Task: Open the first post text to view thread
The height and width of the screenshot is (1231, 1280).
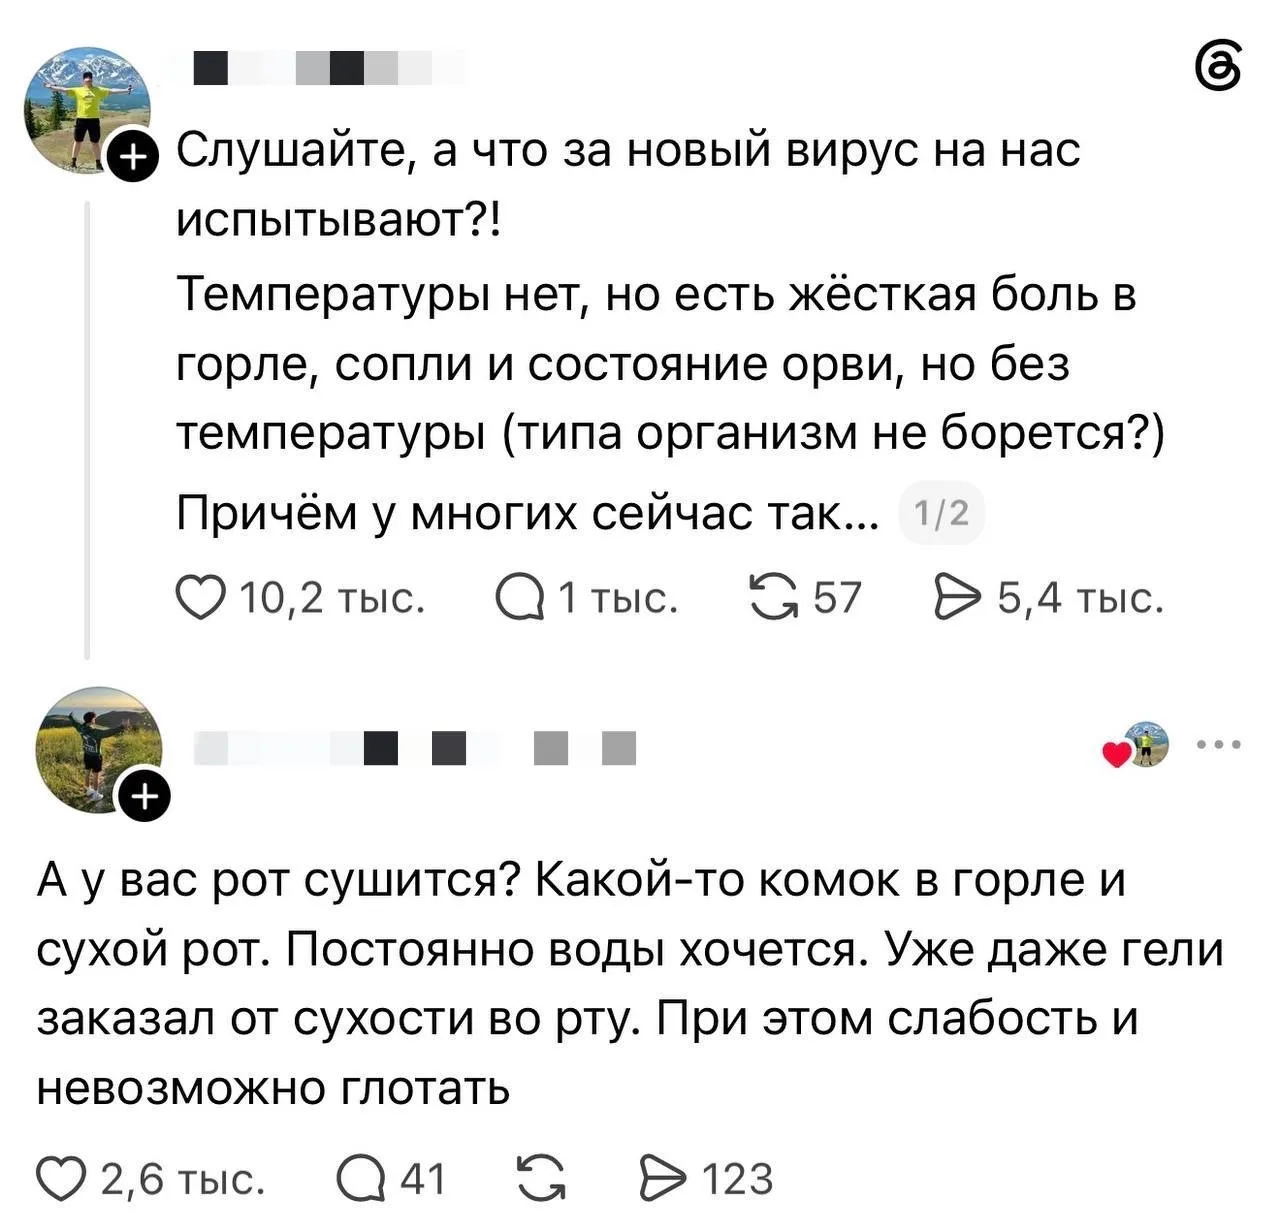Action: 671,330
